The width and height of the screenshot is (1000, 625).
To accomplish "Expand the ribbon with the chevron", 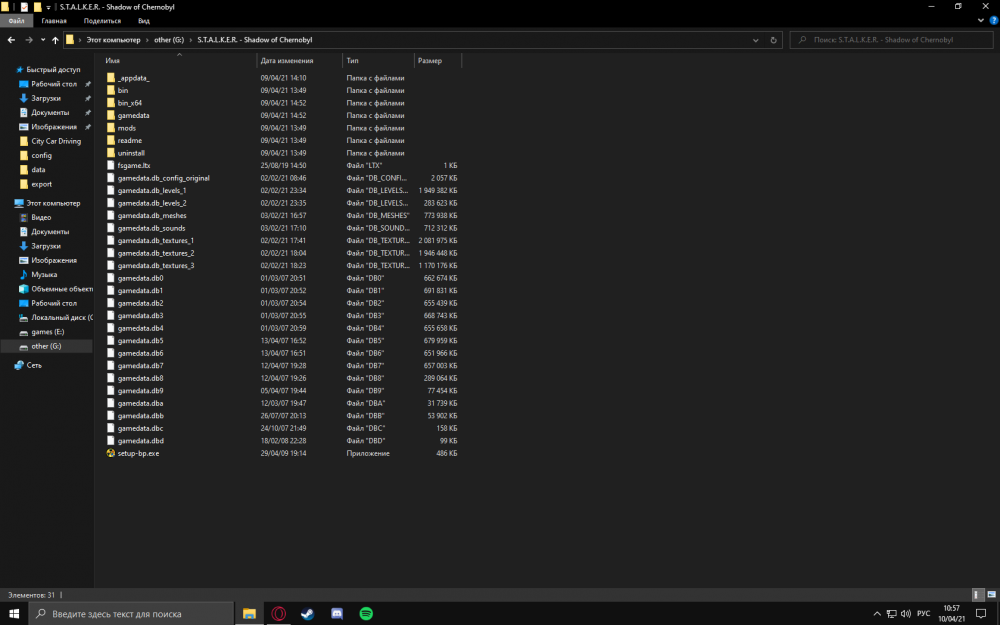I will coord(979,20).
